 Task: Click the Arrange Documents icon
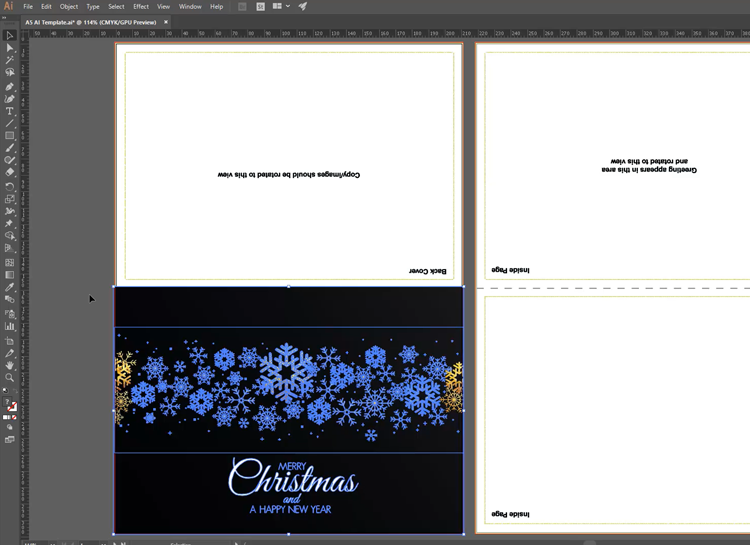(277, 6)
